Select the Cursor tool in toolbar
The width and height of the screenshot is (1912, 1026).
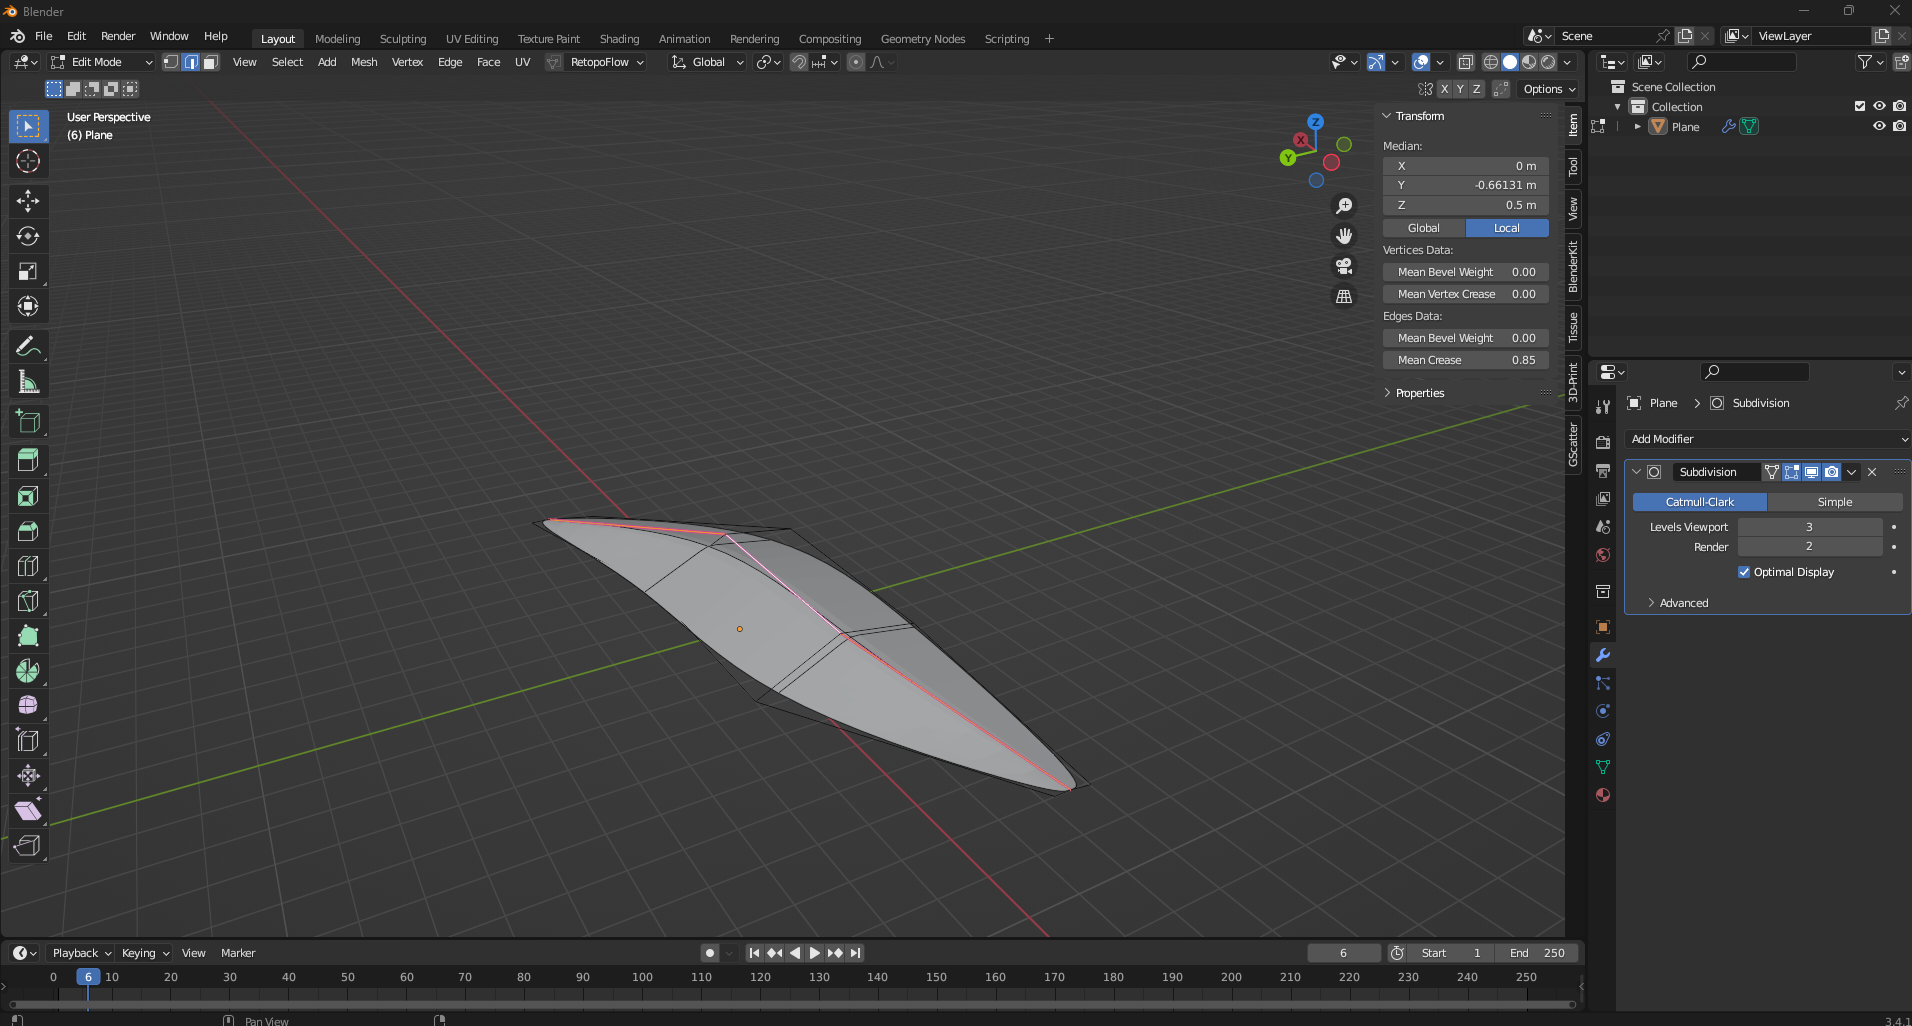28,161
